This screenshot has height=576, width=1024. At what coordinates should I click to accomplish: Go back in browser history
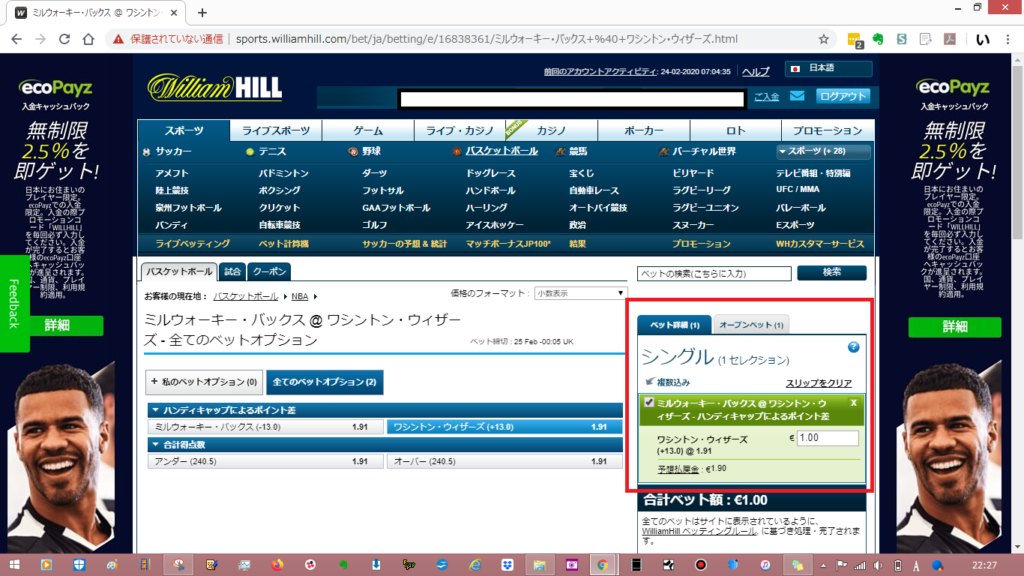pyautogui.click(x=16, y=39)
